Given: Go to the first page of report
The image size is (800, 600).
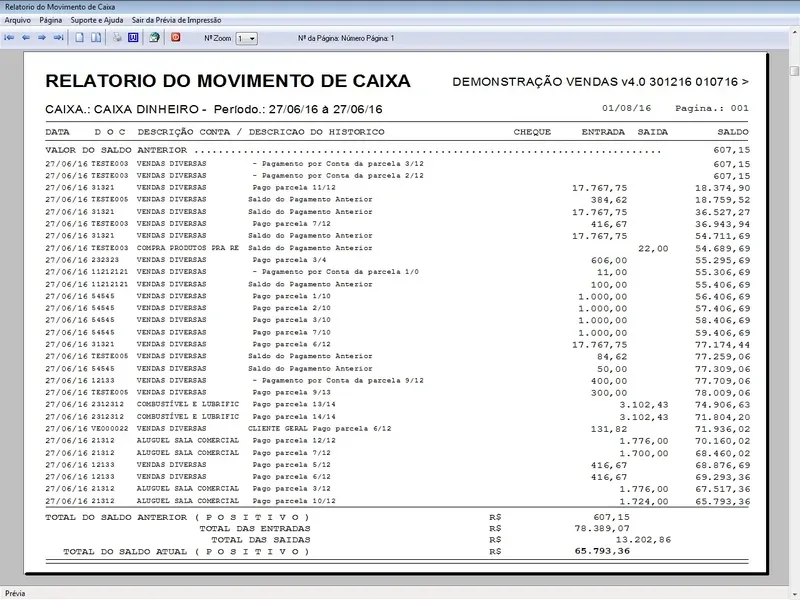Looking at the screenshot, I should (x=9, y=38).
